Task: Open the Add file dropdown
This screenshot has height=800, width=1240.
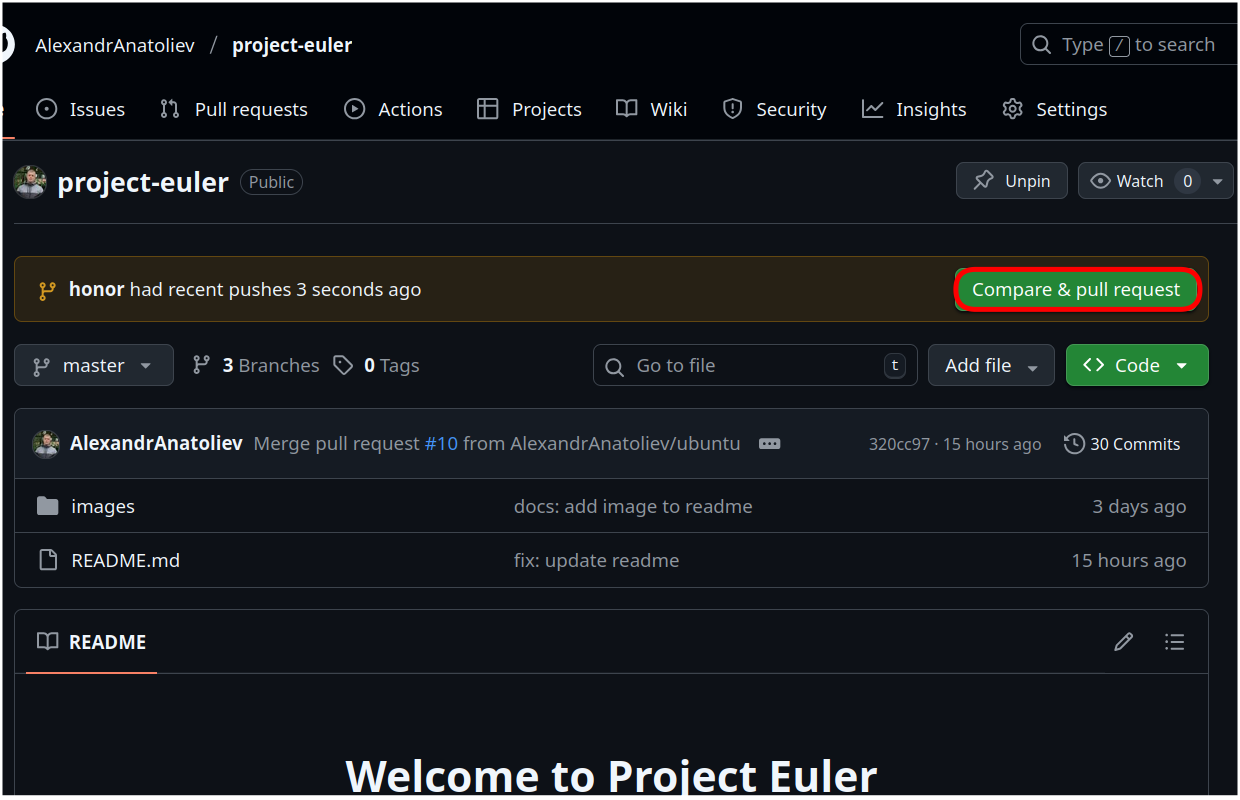Action: 991,365
